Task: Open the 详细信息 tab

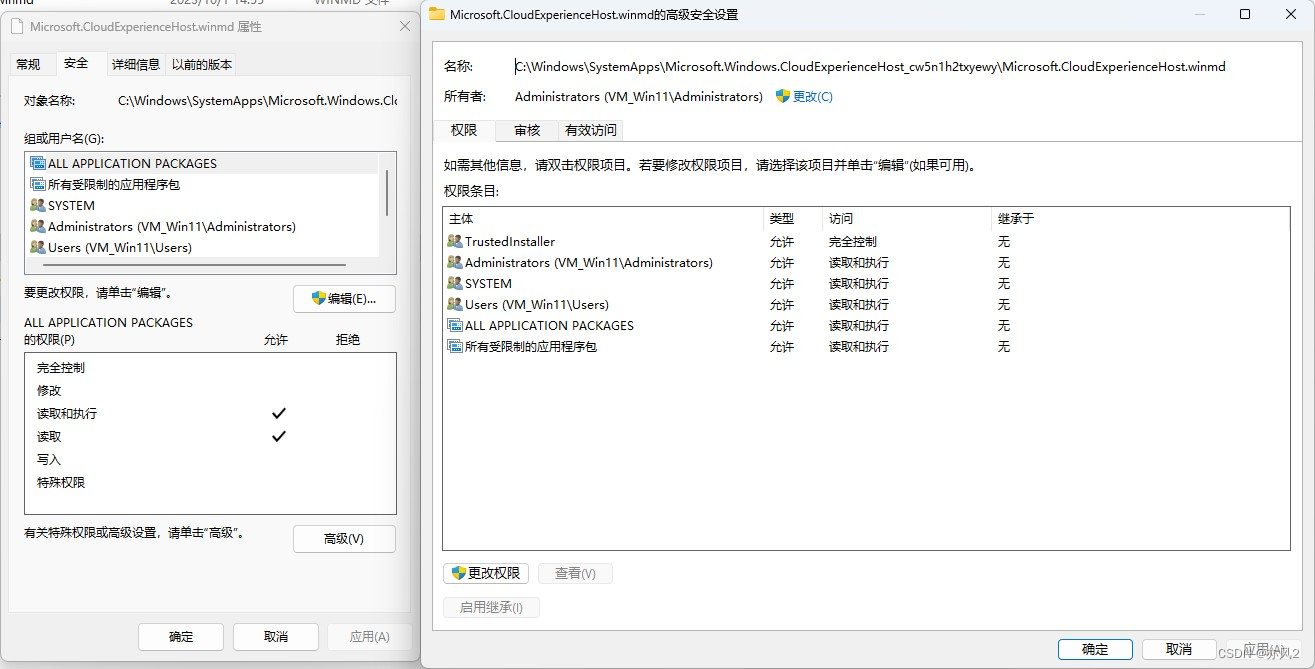Action: (135, 64)
